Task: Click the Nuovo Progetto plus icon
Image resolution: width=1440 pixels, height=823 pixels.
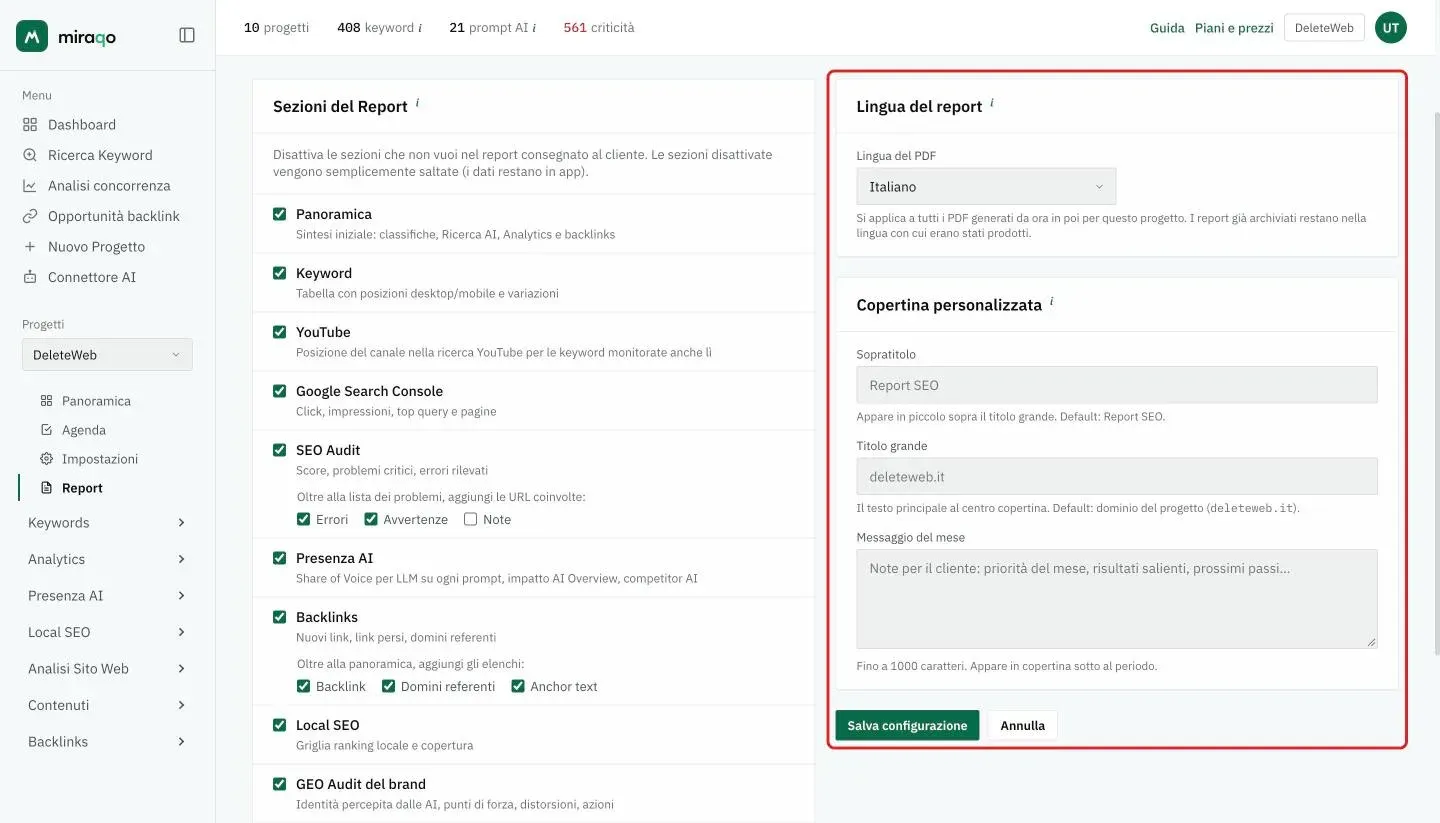Action: [30, 247]
